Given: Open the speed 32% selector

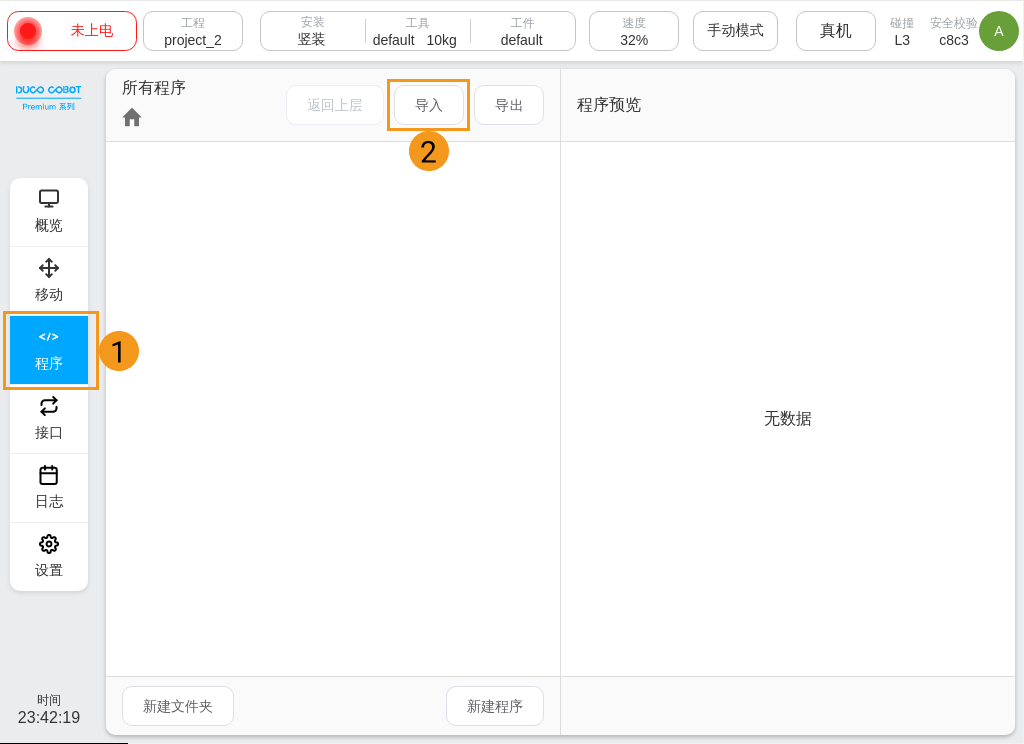Looking at the screenshot, I should (634, 31).
